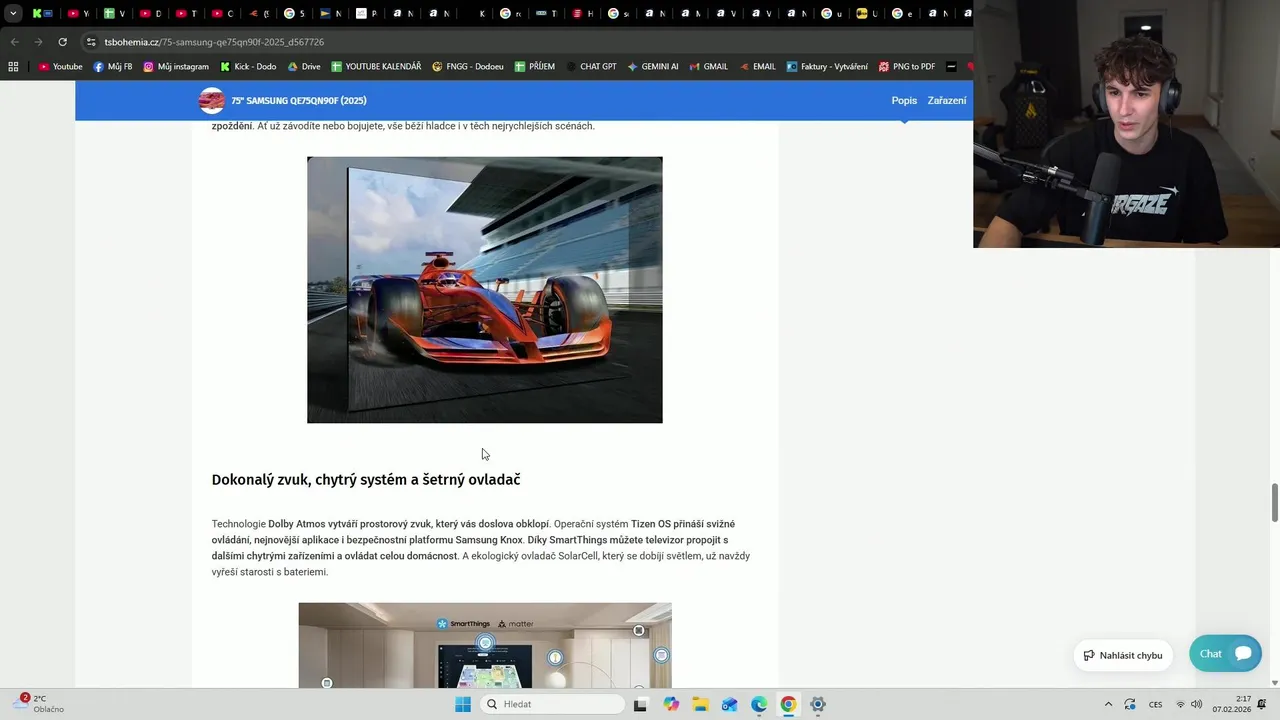1280x720 pixels.
Task: Show hidden system tray icons
Action: point(1108,704)
